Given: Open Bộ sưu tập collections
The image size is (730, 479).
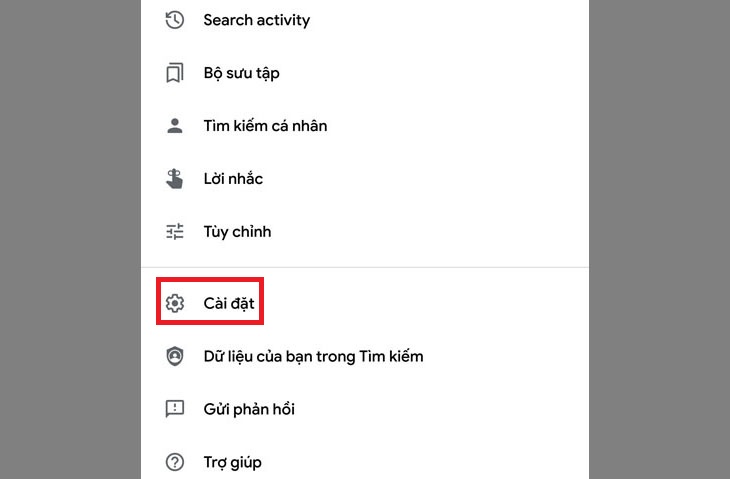Looking at the screenshot, I should pos(240,73).
